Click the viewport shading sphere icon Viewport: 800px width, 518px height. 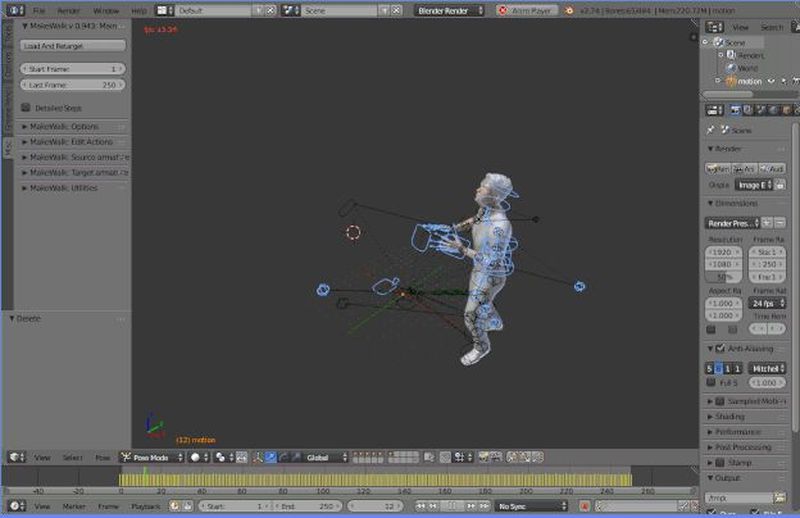point(196,457)
